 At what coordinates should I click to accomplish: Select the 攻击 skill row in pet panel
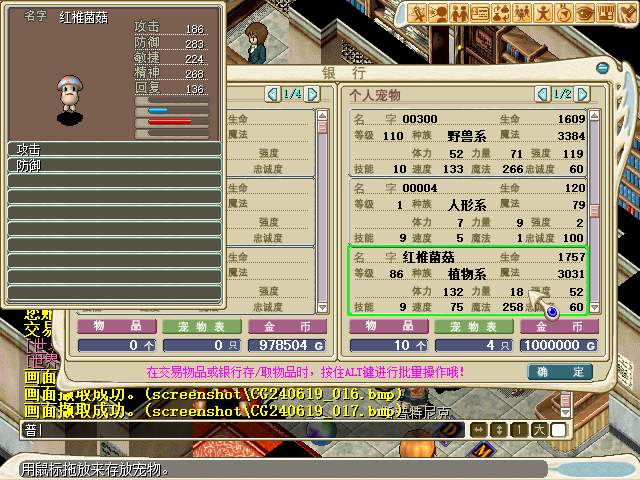click(115, 149)
